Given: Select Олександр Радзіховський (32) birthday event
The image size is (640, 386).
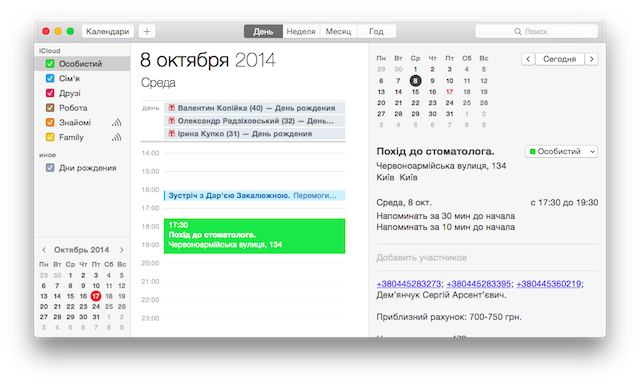Looking at the screenshot, I should pyautogui.click(x=254, y=121).
